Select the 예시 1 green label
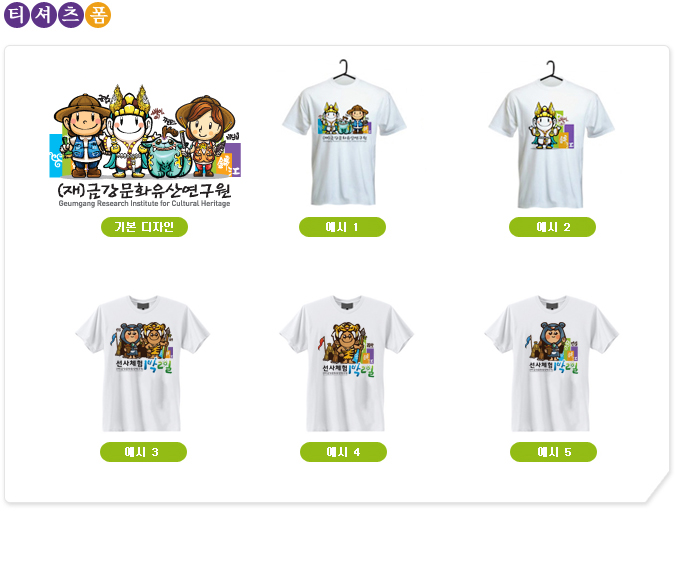Image resolution: width=677 pixels, height=583 pixels. (342, 227)
